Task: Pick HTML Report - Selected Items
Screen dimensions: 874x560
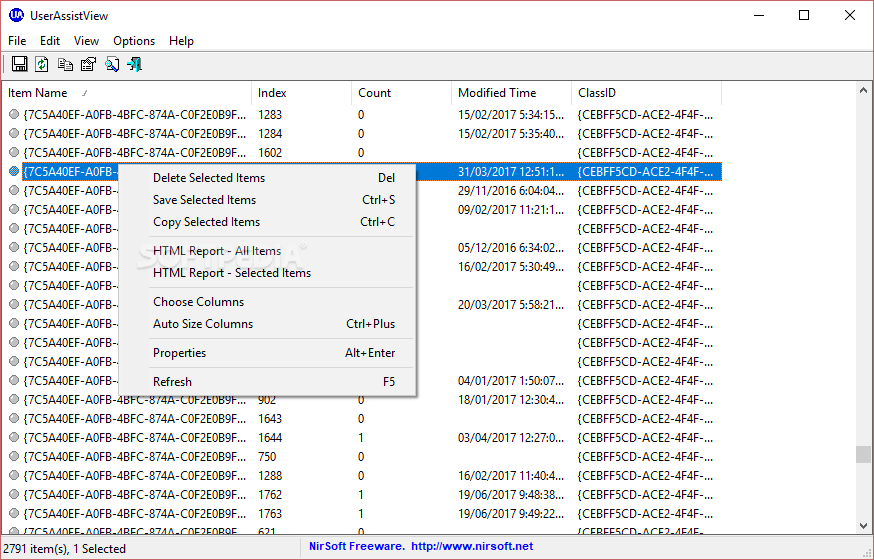Action: point(268,273)
